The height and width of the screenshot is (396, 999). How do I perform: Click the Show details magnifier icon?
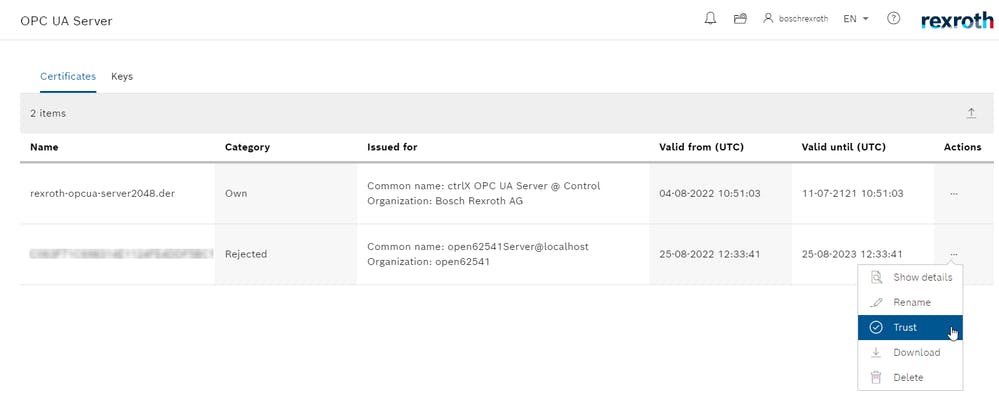coord(877,278)
